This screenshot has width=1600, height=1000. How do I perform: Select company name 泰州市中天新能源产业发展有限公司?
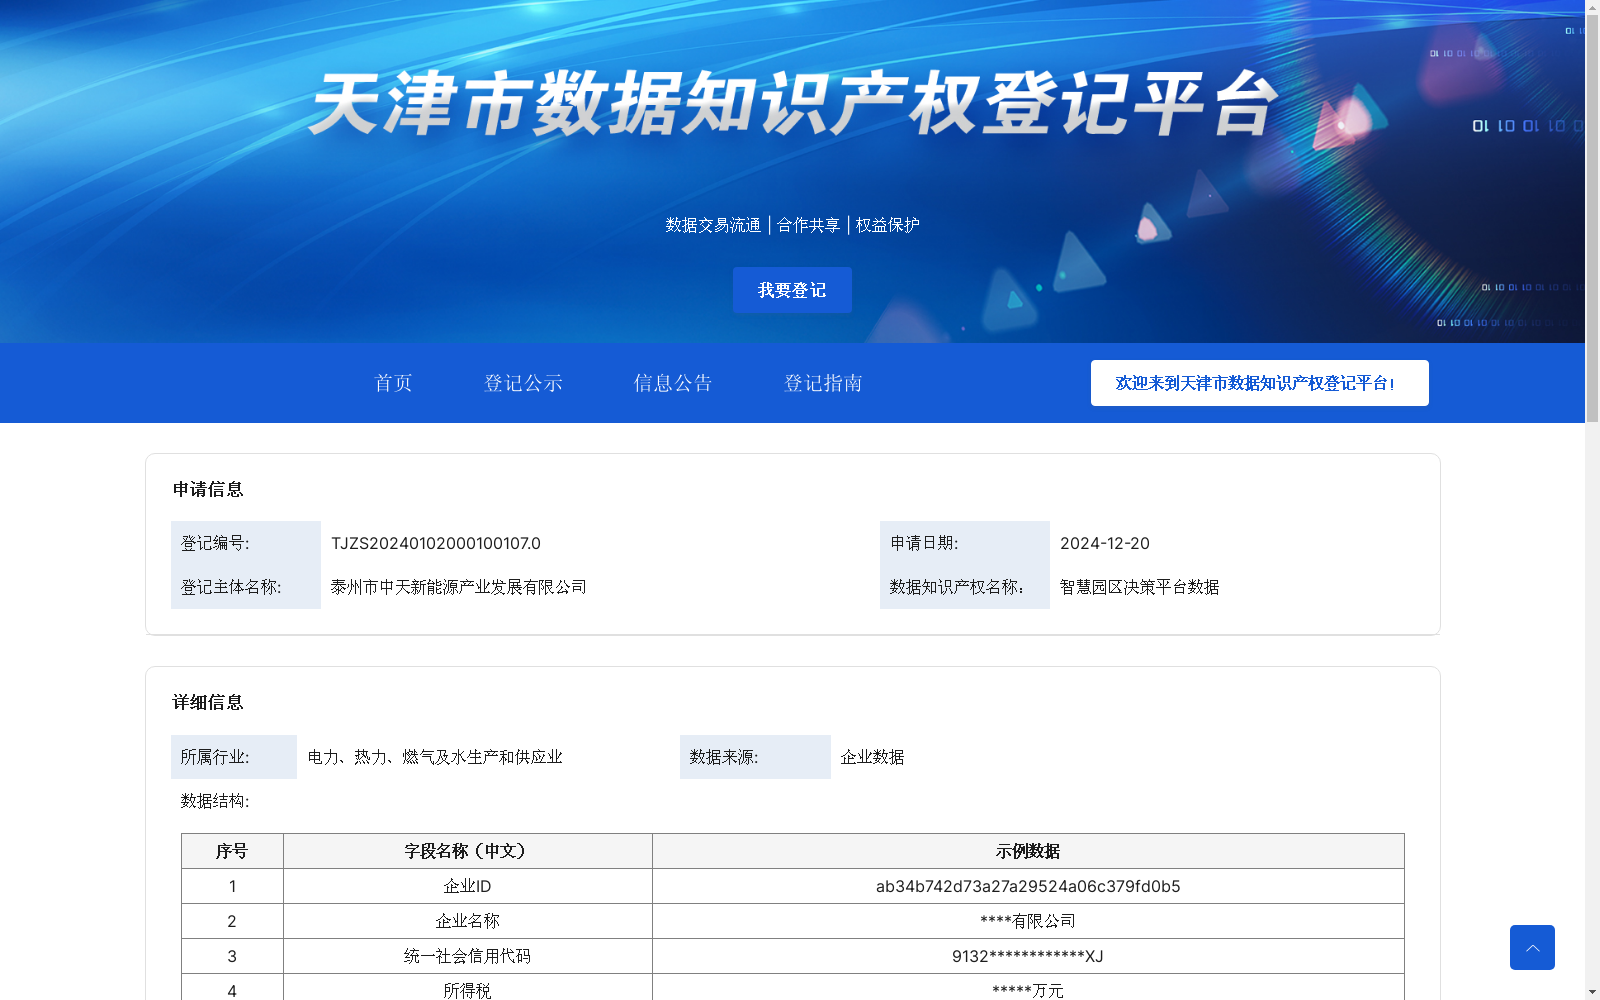[459, 587]
